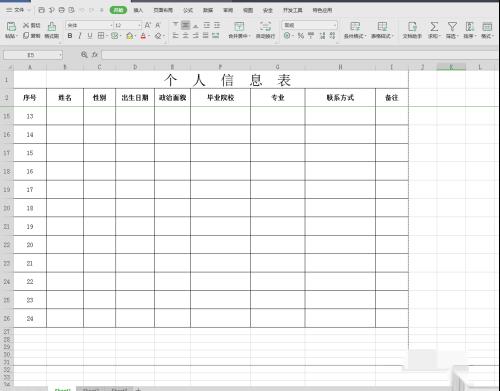Viewport: 500px width, 391px height.
Task: Click the Conditional Formatting icon
Action: point(355,26)
